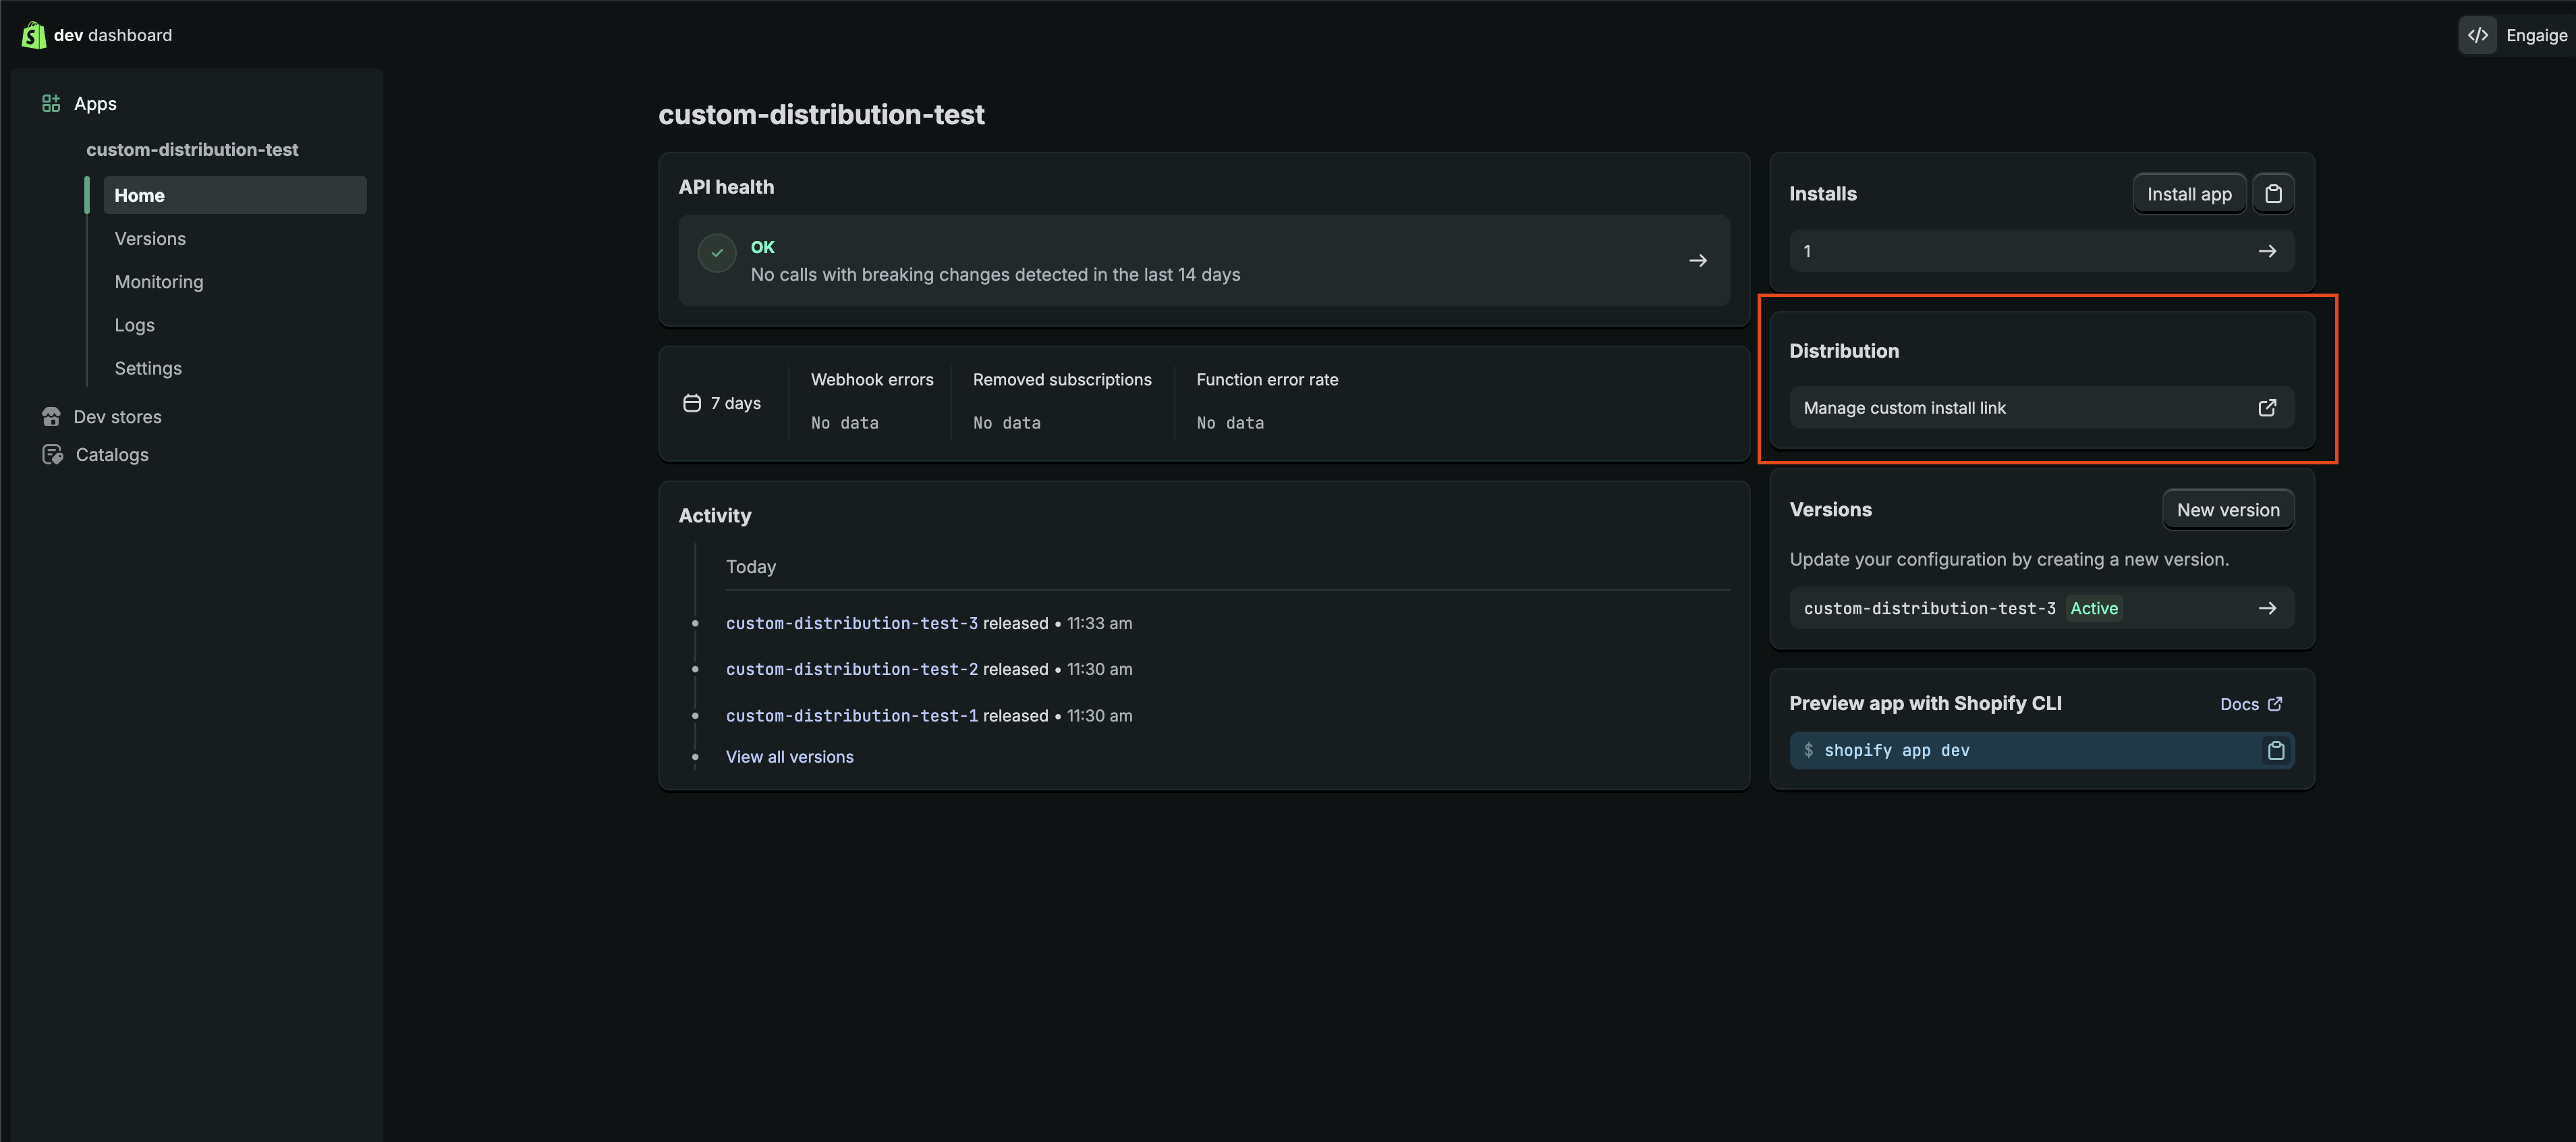
Task: Click the New version button
Action: (x=2228, y=510)
